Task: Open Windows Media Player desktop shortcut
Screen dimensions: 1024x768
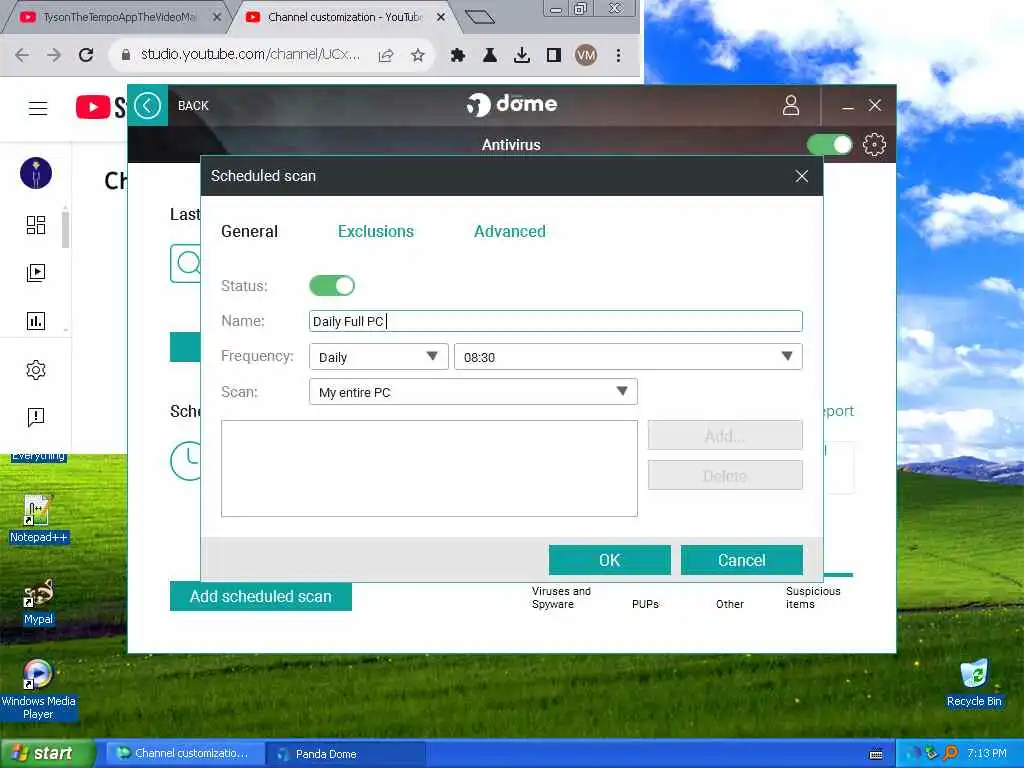Action: coord(38,690)
